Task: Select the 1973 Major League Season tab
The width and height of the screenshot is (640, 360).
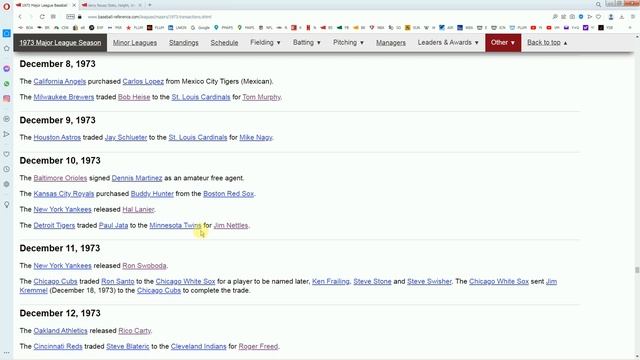Action: click(x=60, y=42)
